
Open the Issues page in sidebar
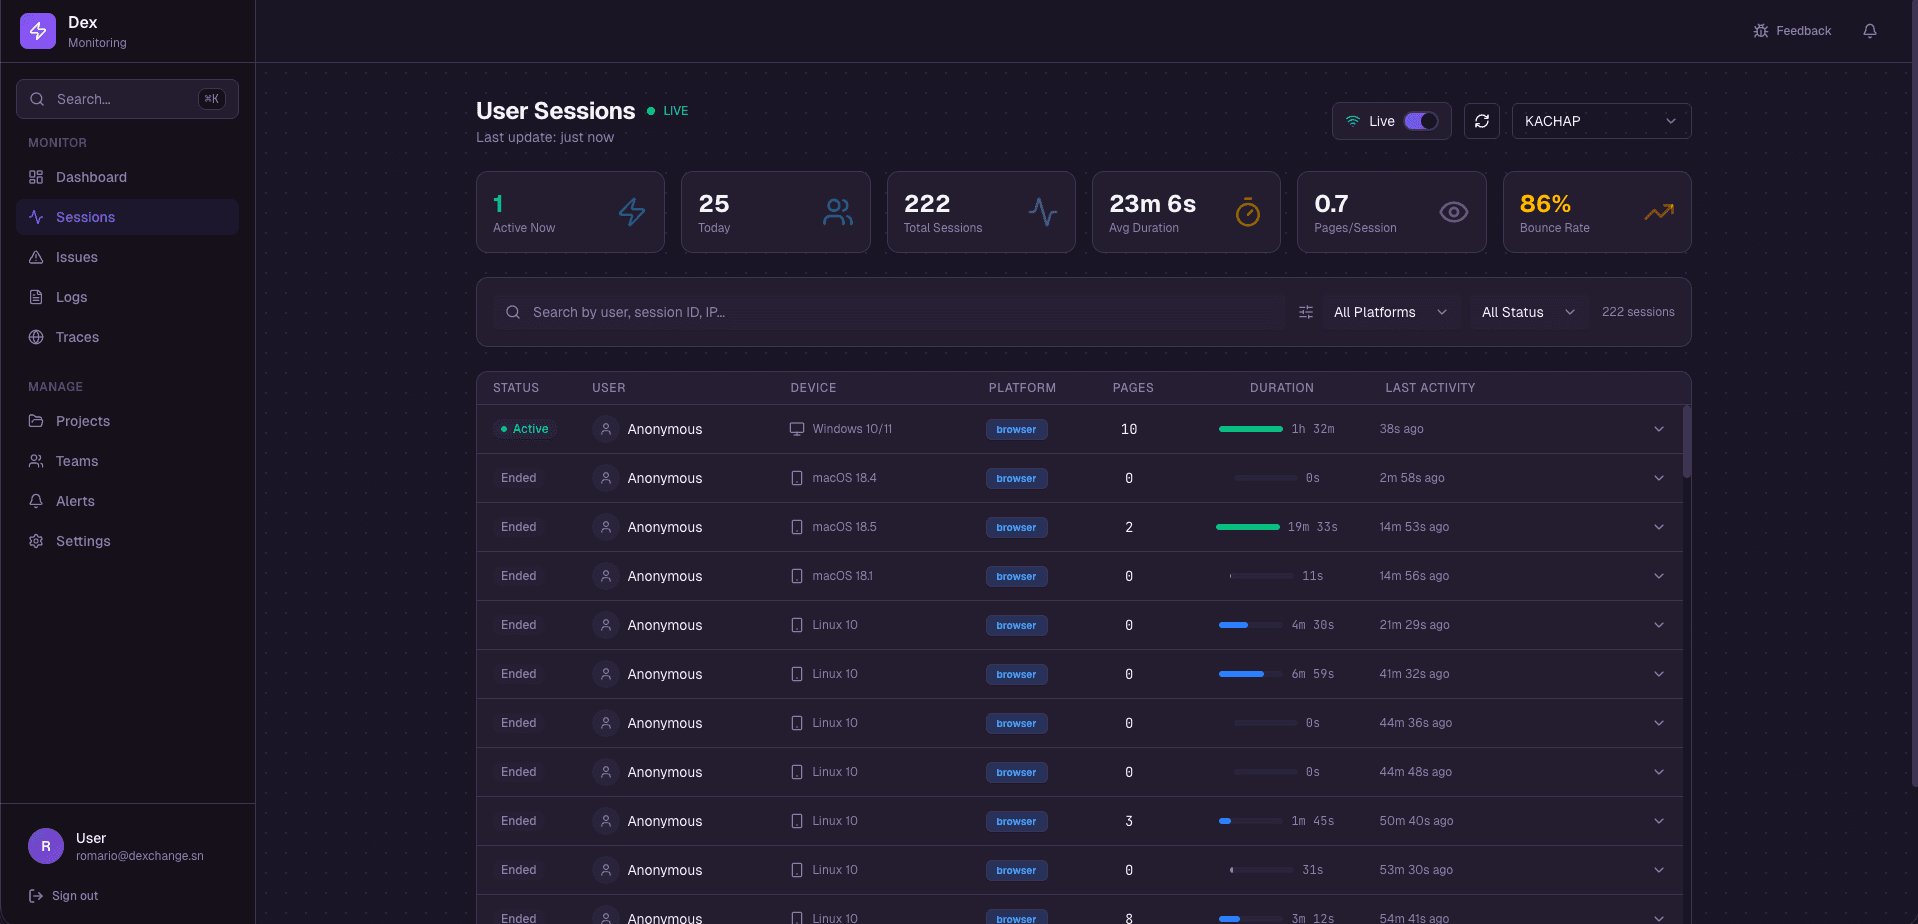(x=77, y=257)
